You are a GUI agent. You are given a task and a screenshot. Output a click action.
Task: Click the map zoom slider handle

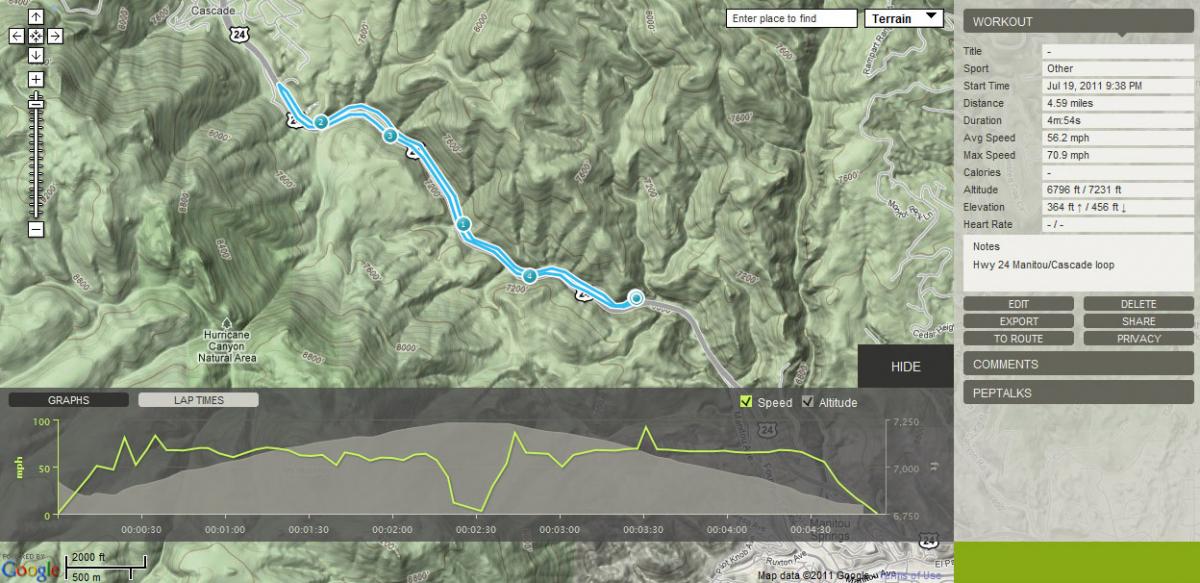(36, 103)
